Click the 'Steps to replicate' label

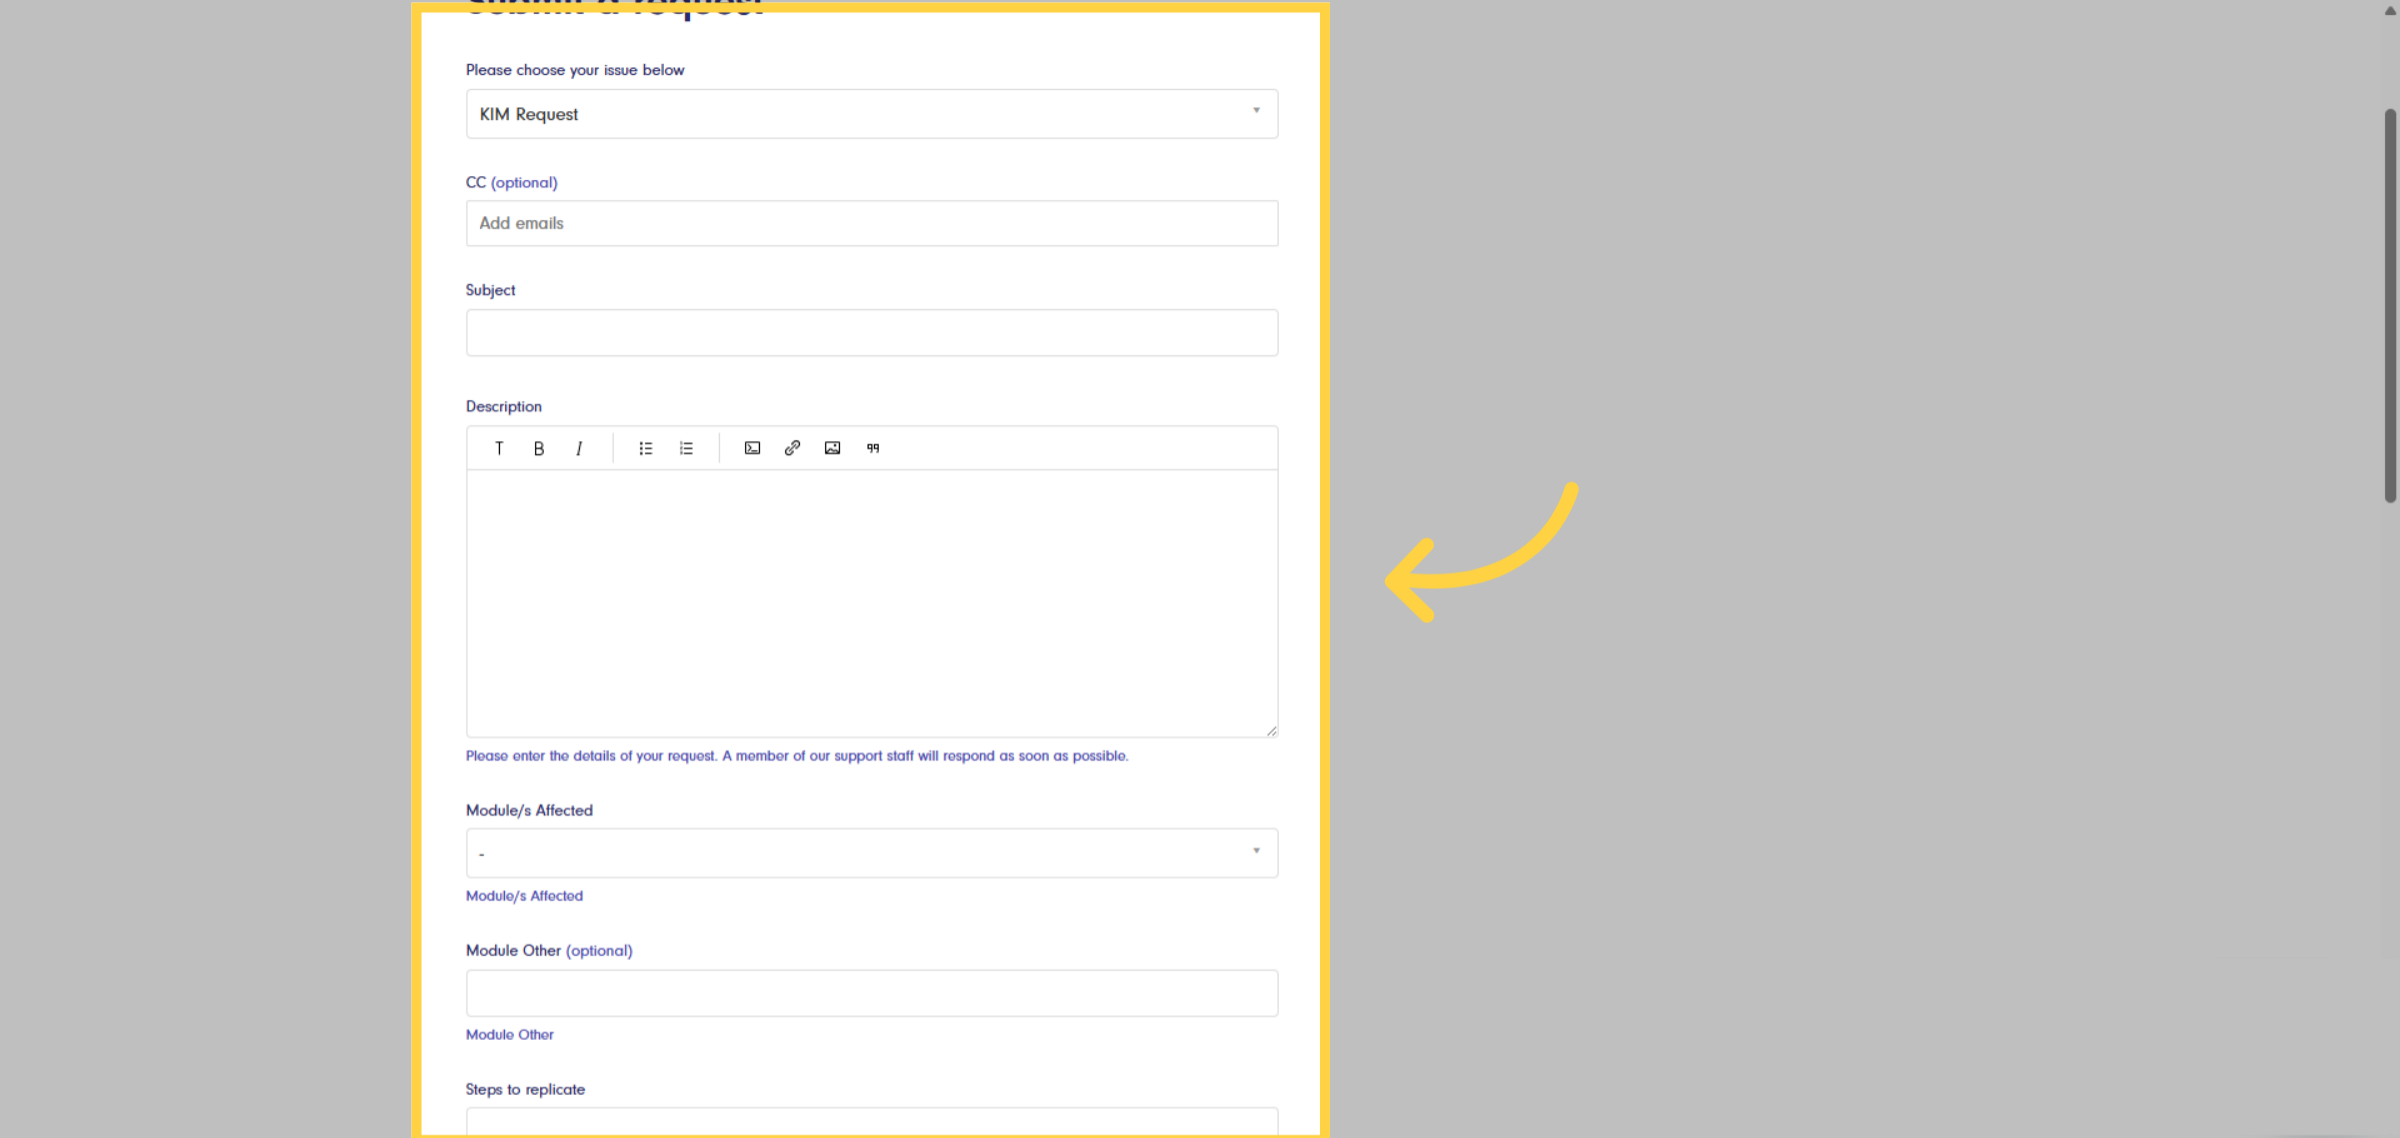[x=525, y=1089]
